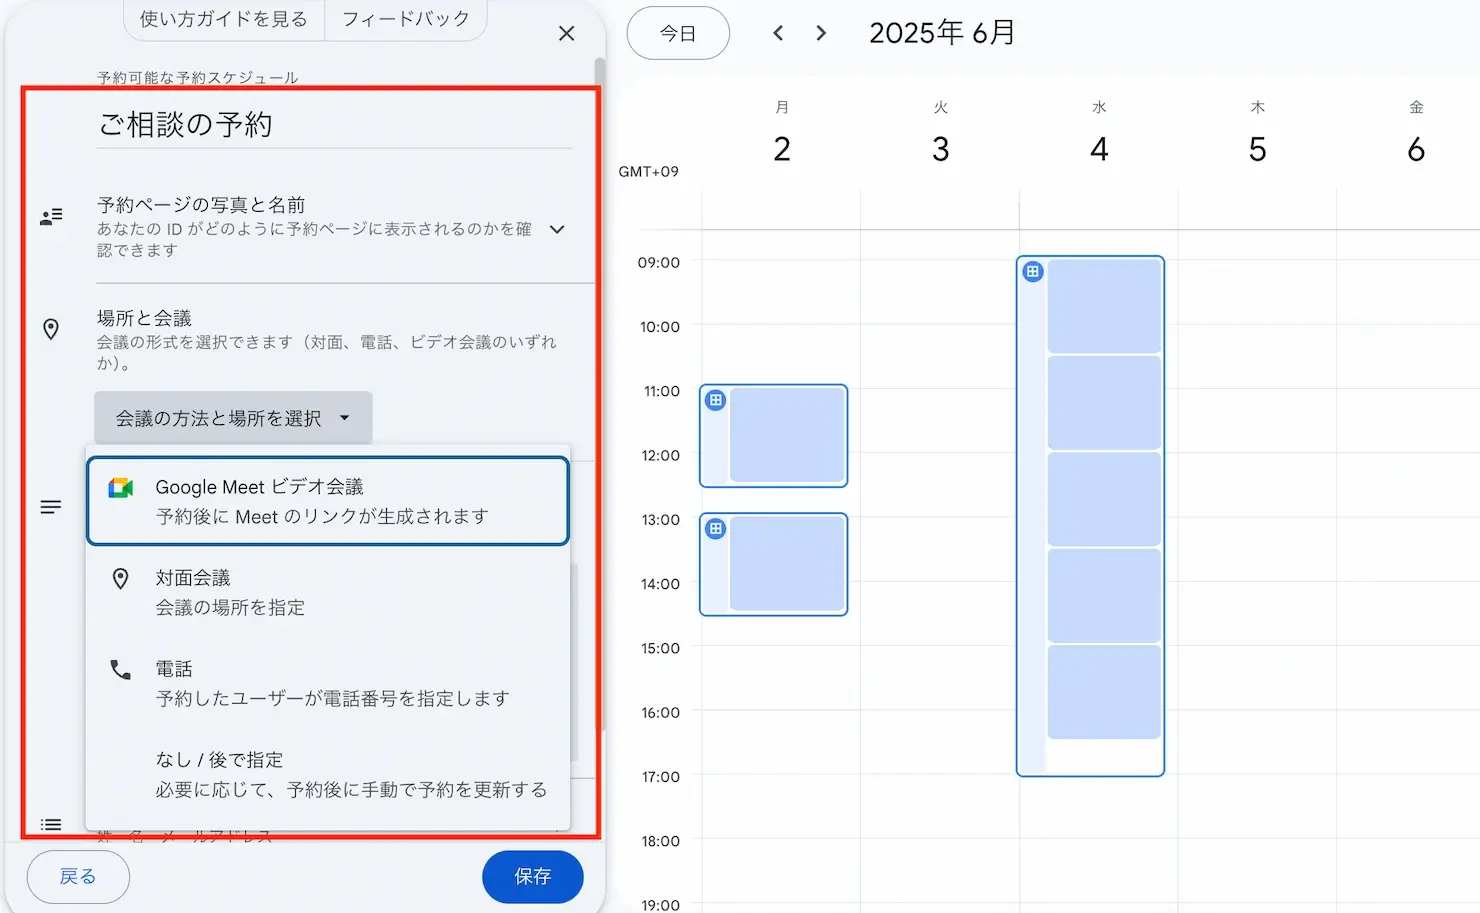This screenshot has height=913, width=1480.
Task: Go to the next week with the right arrow
Action: (x=821, y=33)
